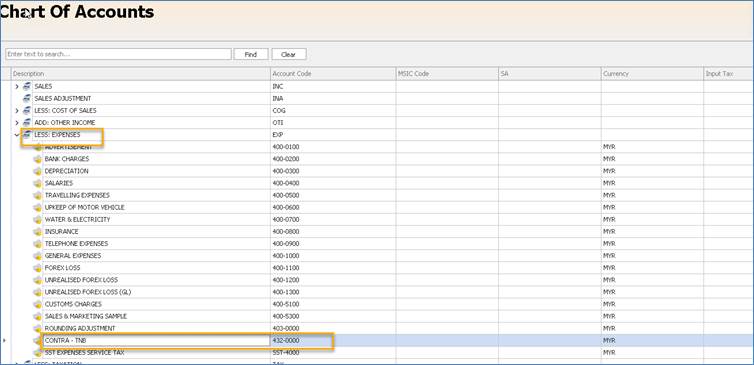Click the EXP account code cell
754x365 pixels.
277,135
